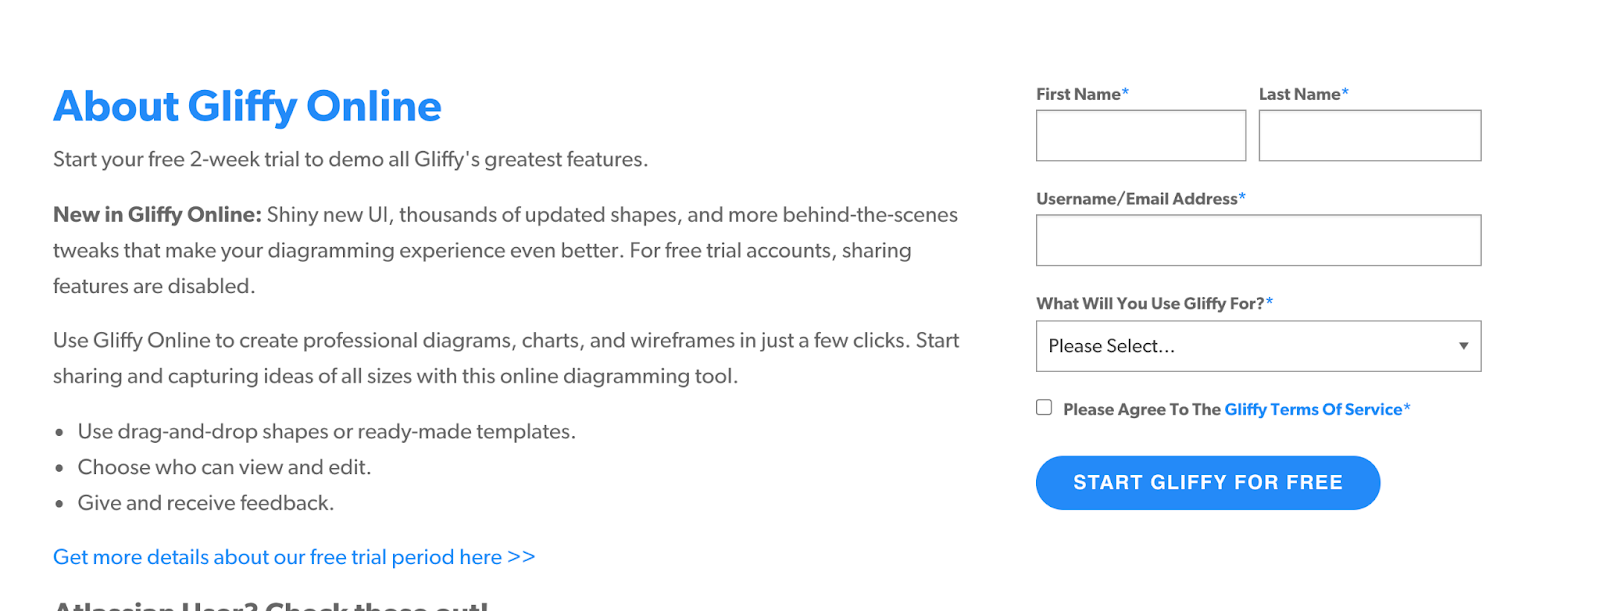Click the First Name field label
This screenshot has width=1600, height=611.
[1078, 94]
